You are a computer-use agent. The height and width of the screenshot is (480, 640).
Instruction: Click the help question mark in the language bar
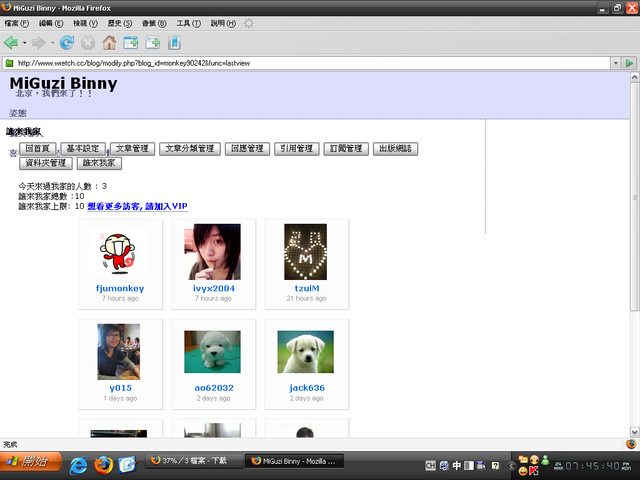495,465
